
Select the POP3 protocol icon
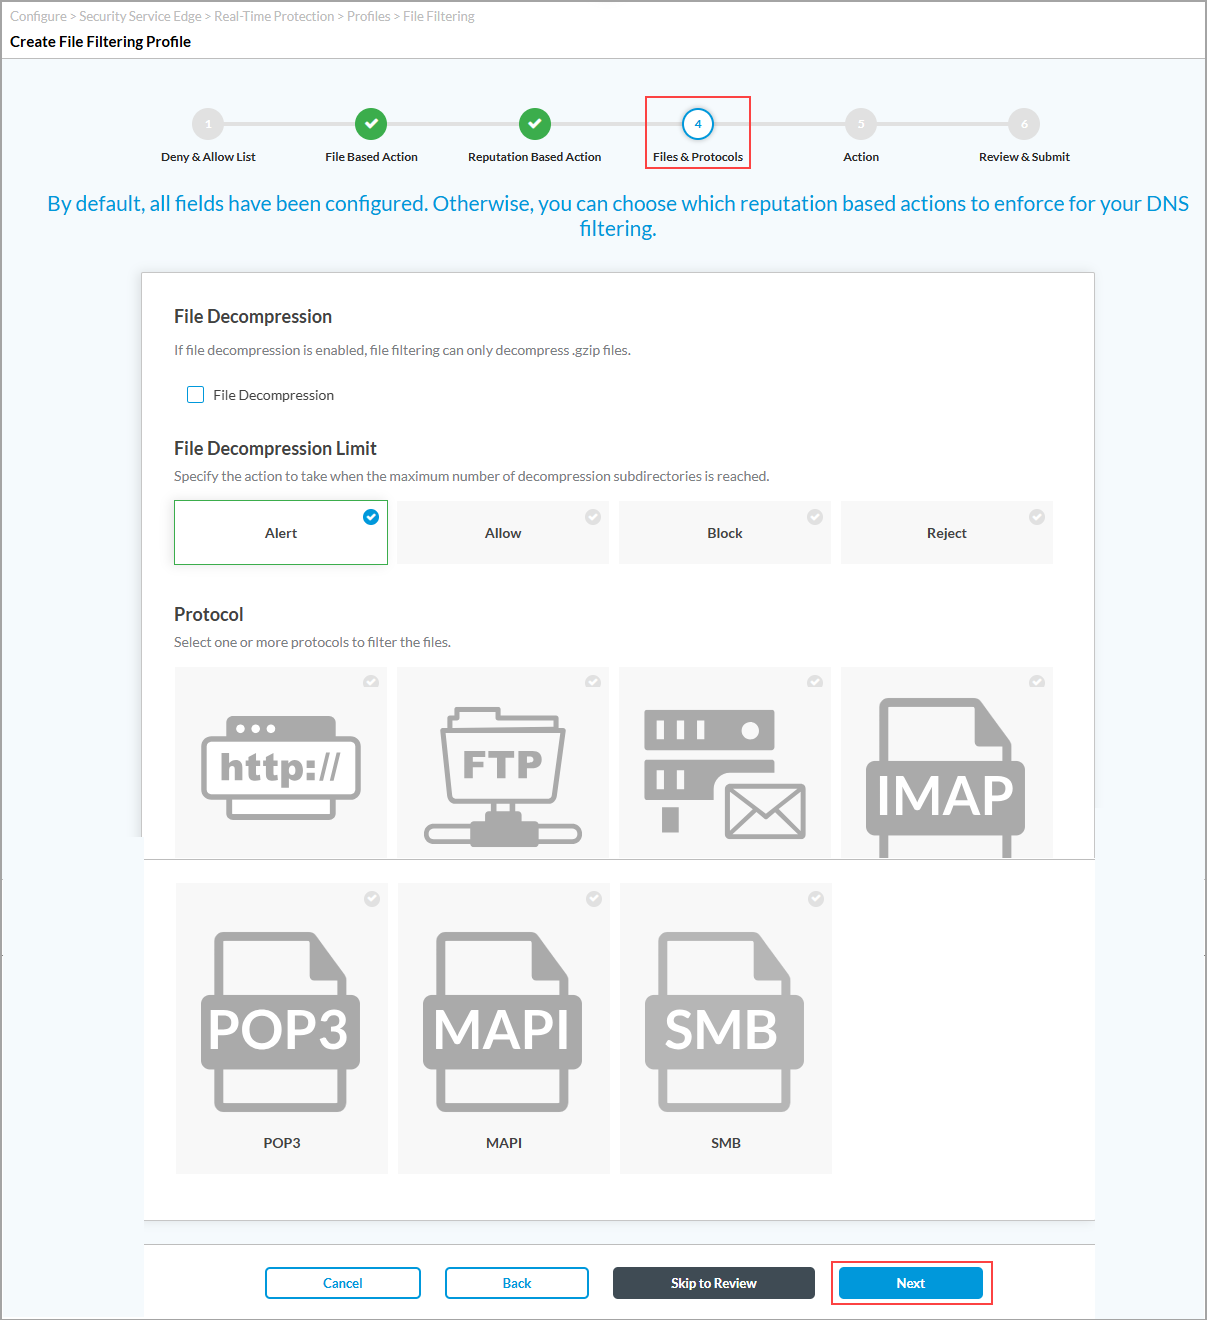point(281,1024)
